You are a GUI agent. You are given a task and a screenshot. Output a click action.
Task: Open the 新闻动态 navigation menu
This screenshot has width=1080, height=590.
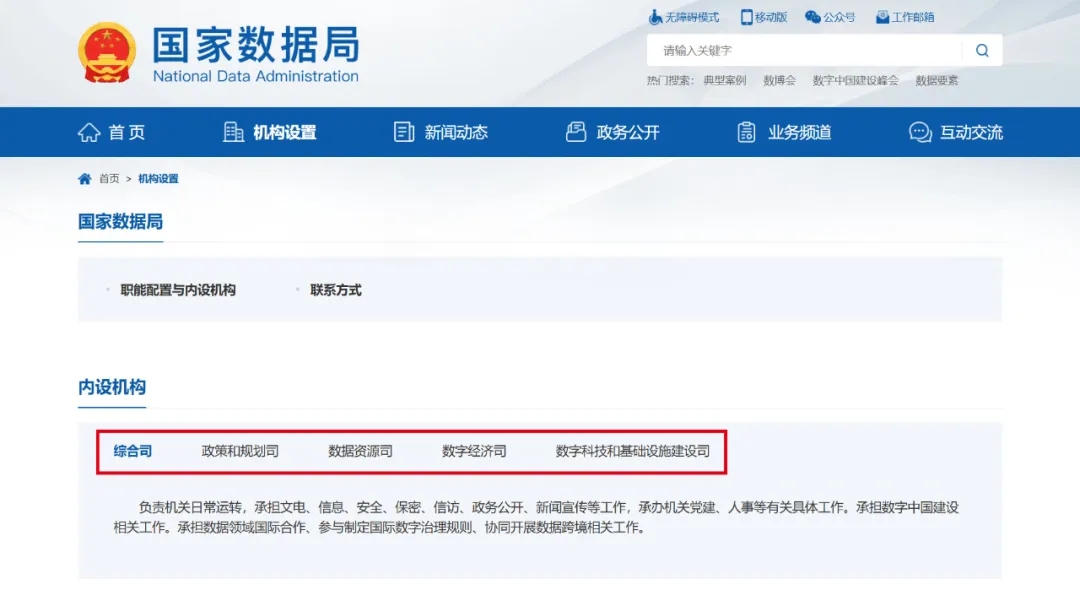tap(441, 132)
